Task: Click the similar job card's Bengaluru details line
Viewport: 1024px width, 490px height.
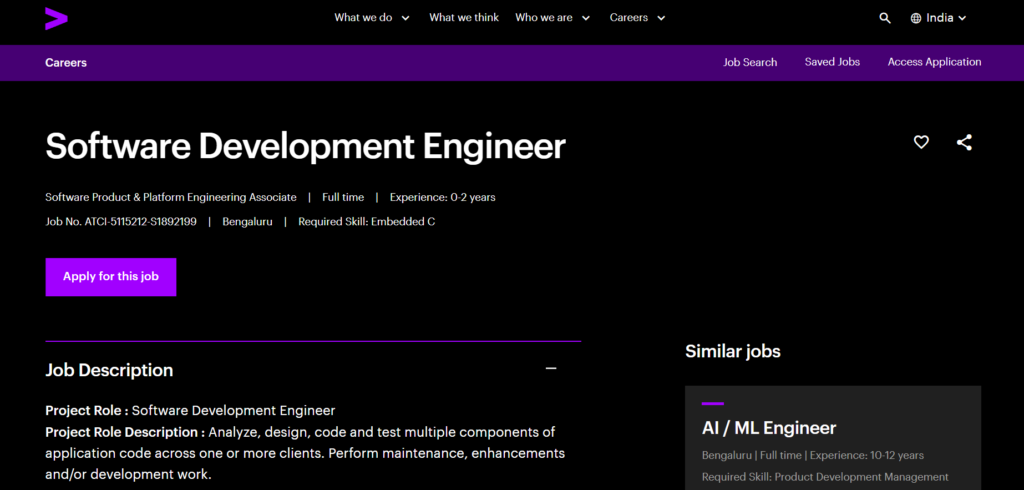Action: 812,456
